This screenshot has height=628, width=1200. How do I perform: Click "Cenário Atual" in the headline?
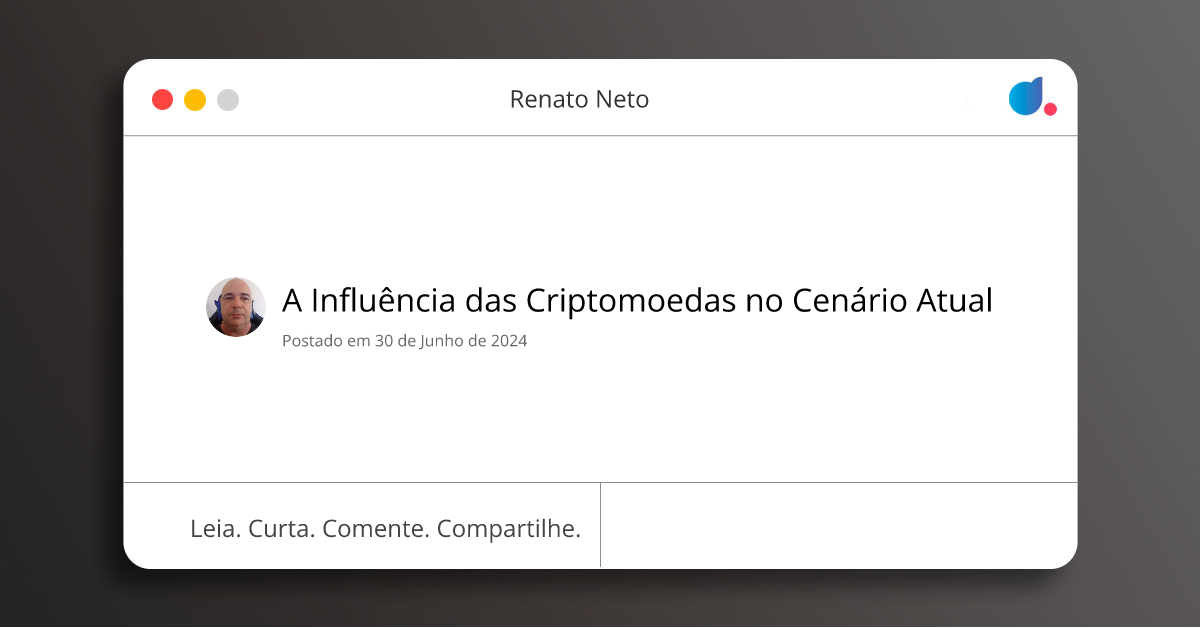click(892, 300)
